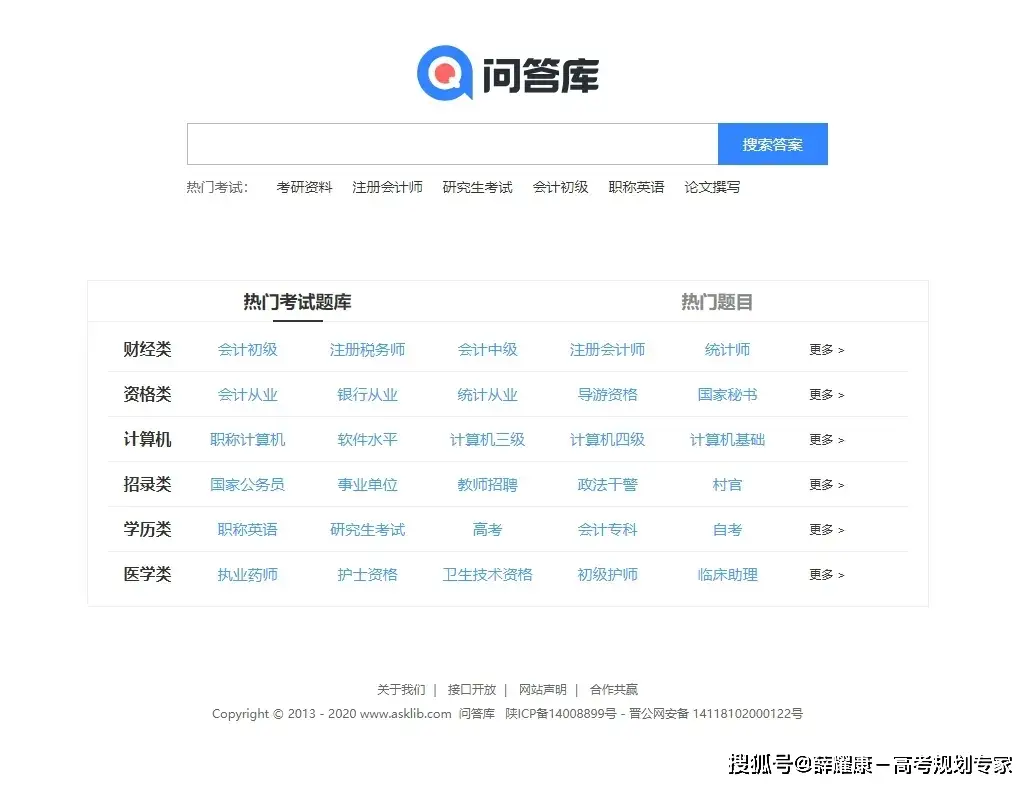Open the 论文撰写 hot exam link
Screen dimensions: 1035x786
coord(711,187)
